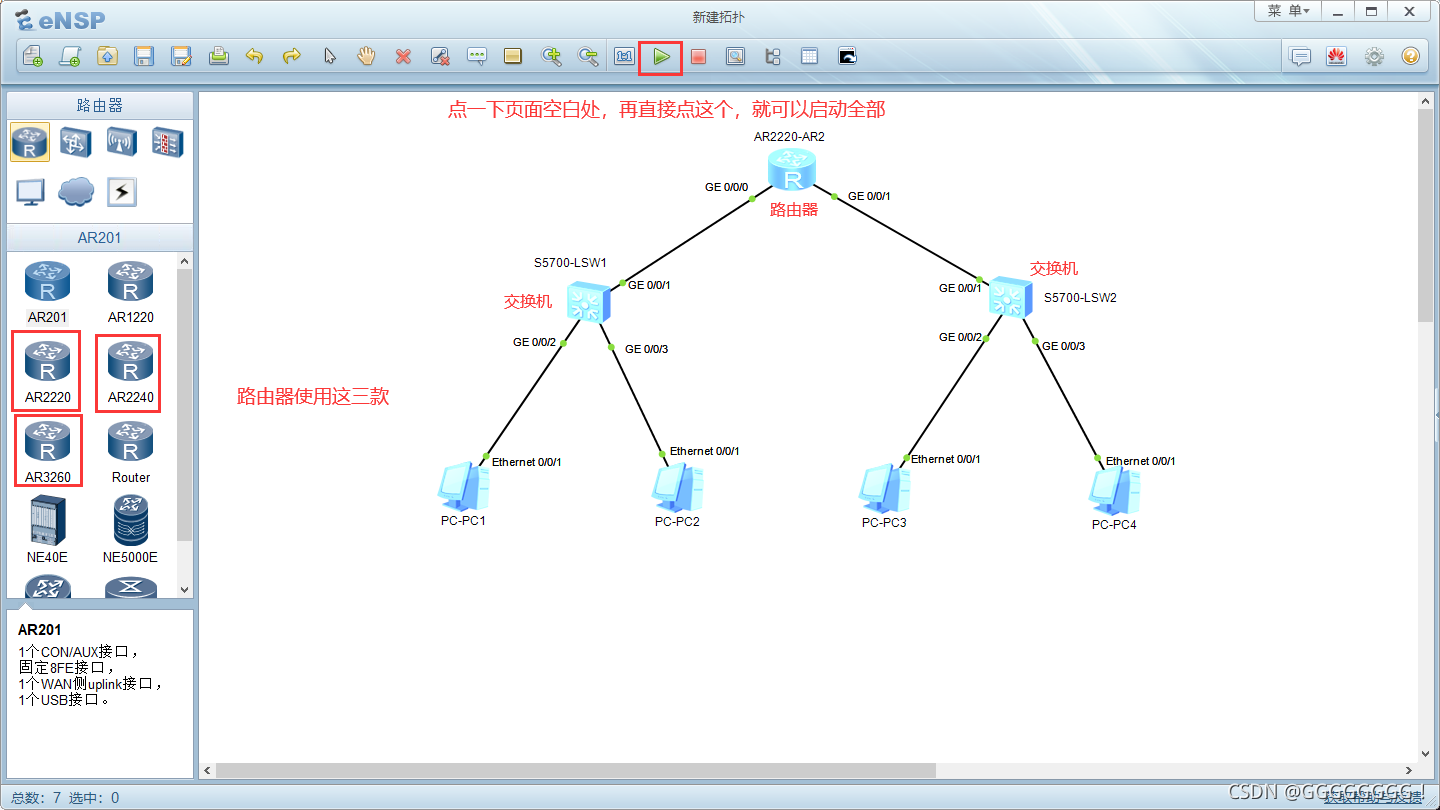Select the AR2220-AR2 router on the canvas
1440x810 pixels.
click(792, 169)
